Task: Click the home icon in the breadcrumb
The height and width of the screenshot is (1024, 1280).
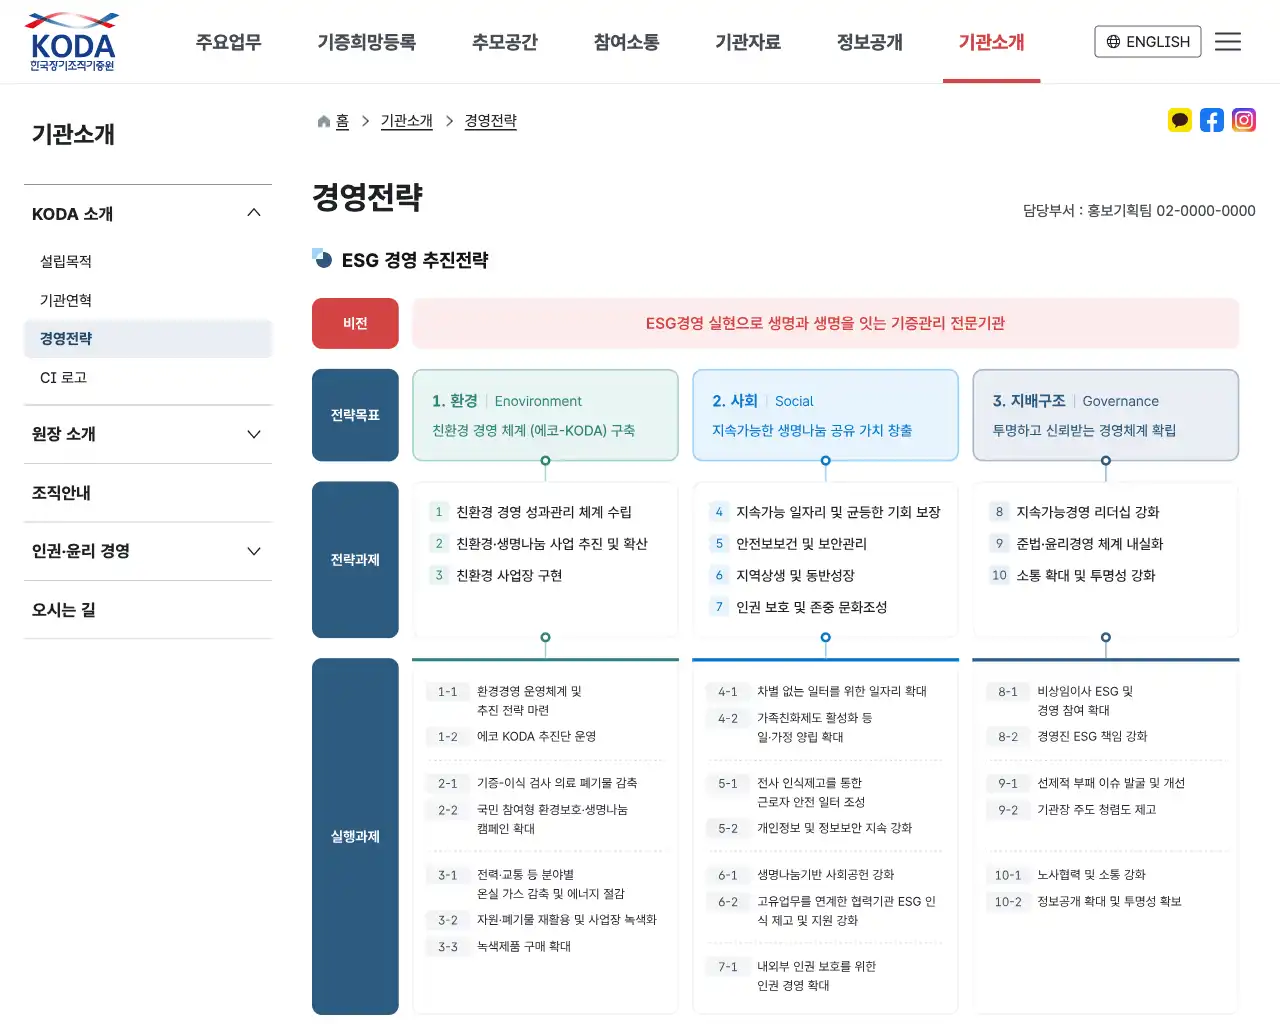Action: coord(321,120)
